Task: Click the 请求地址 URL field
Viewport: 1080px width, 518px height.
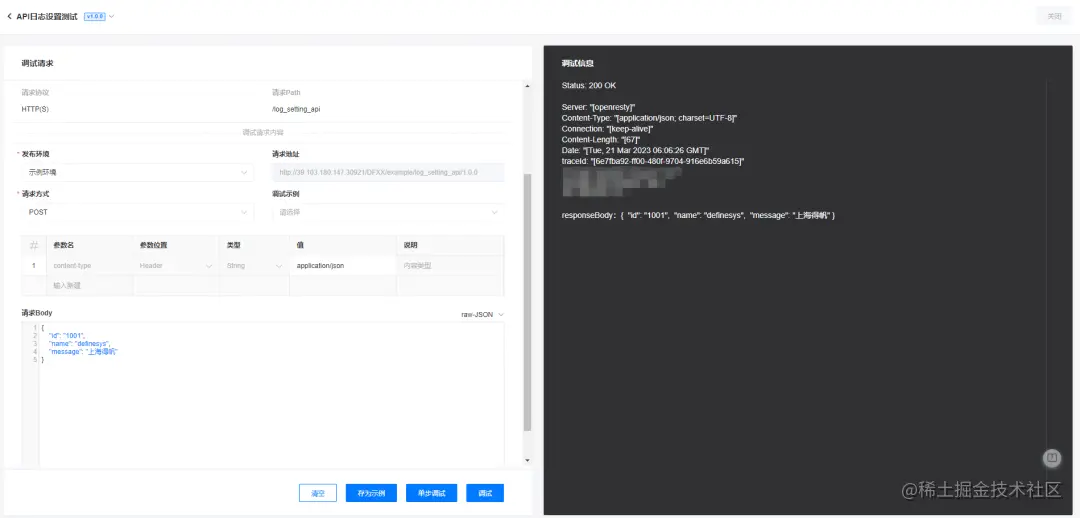Action: 388,172
